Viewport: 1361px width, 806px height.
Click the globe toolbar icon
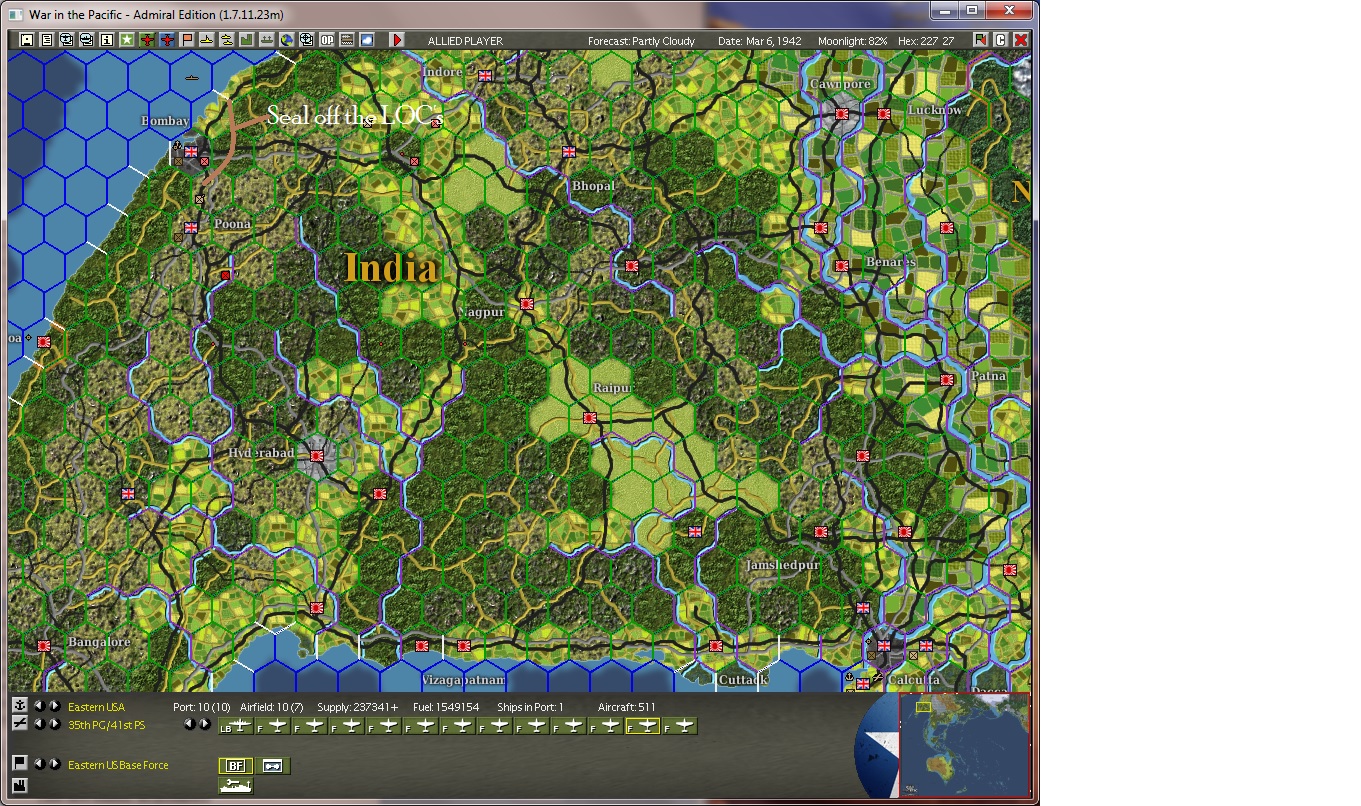(x=287, y=40)
